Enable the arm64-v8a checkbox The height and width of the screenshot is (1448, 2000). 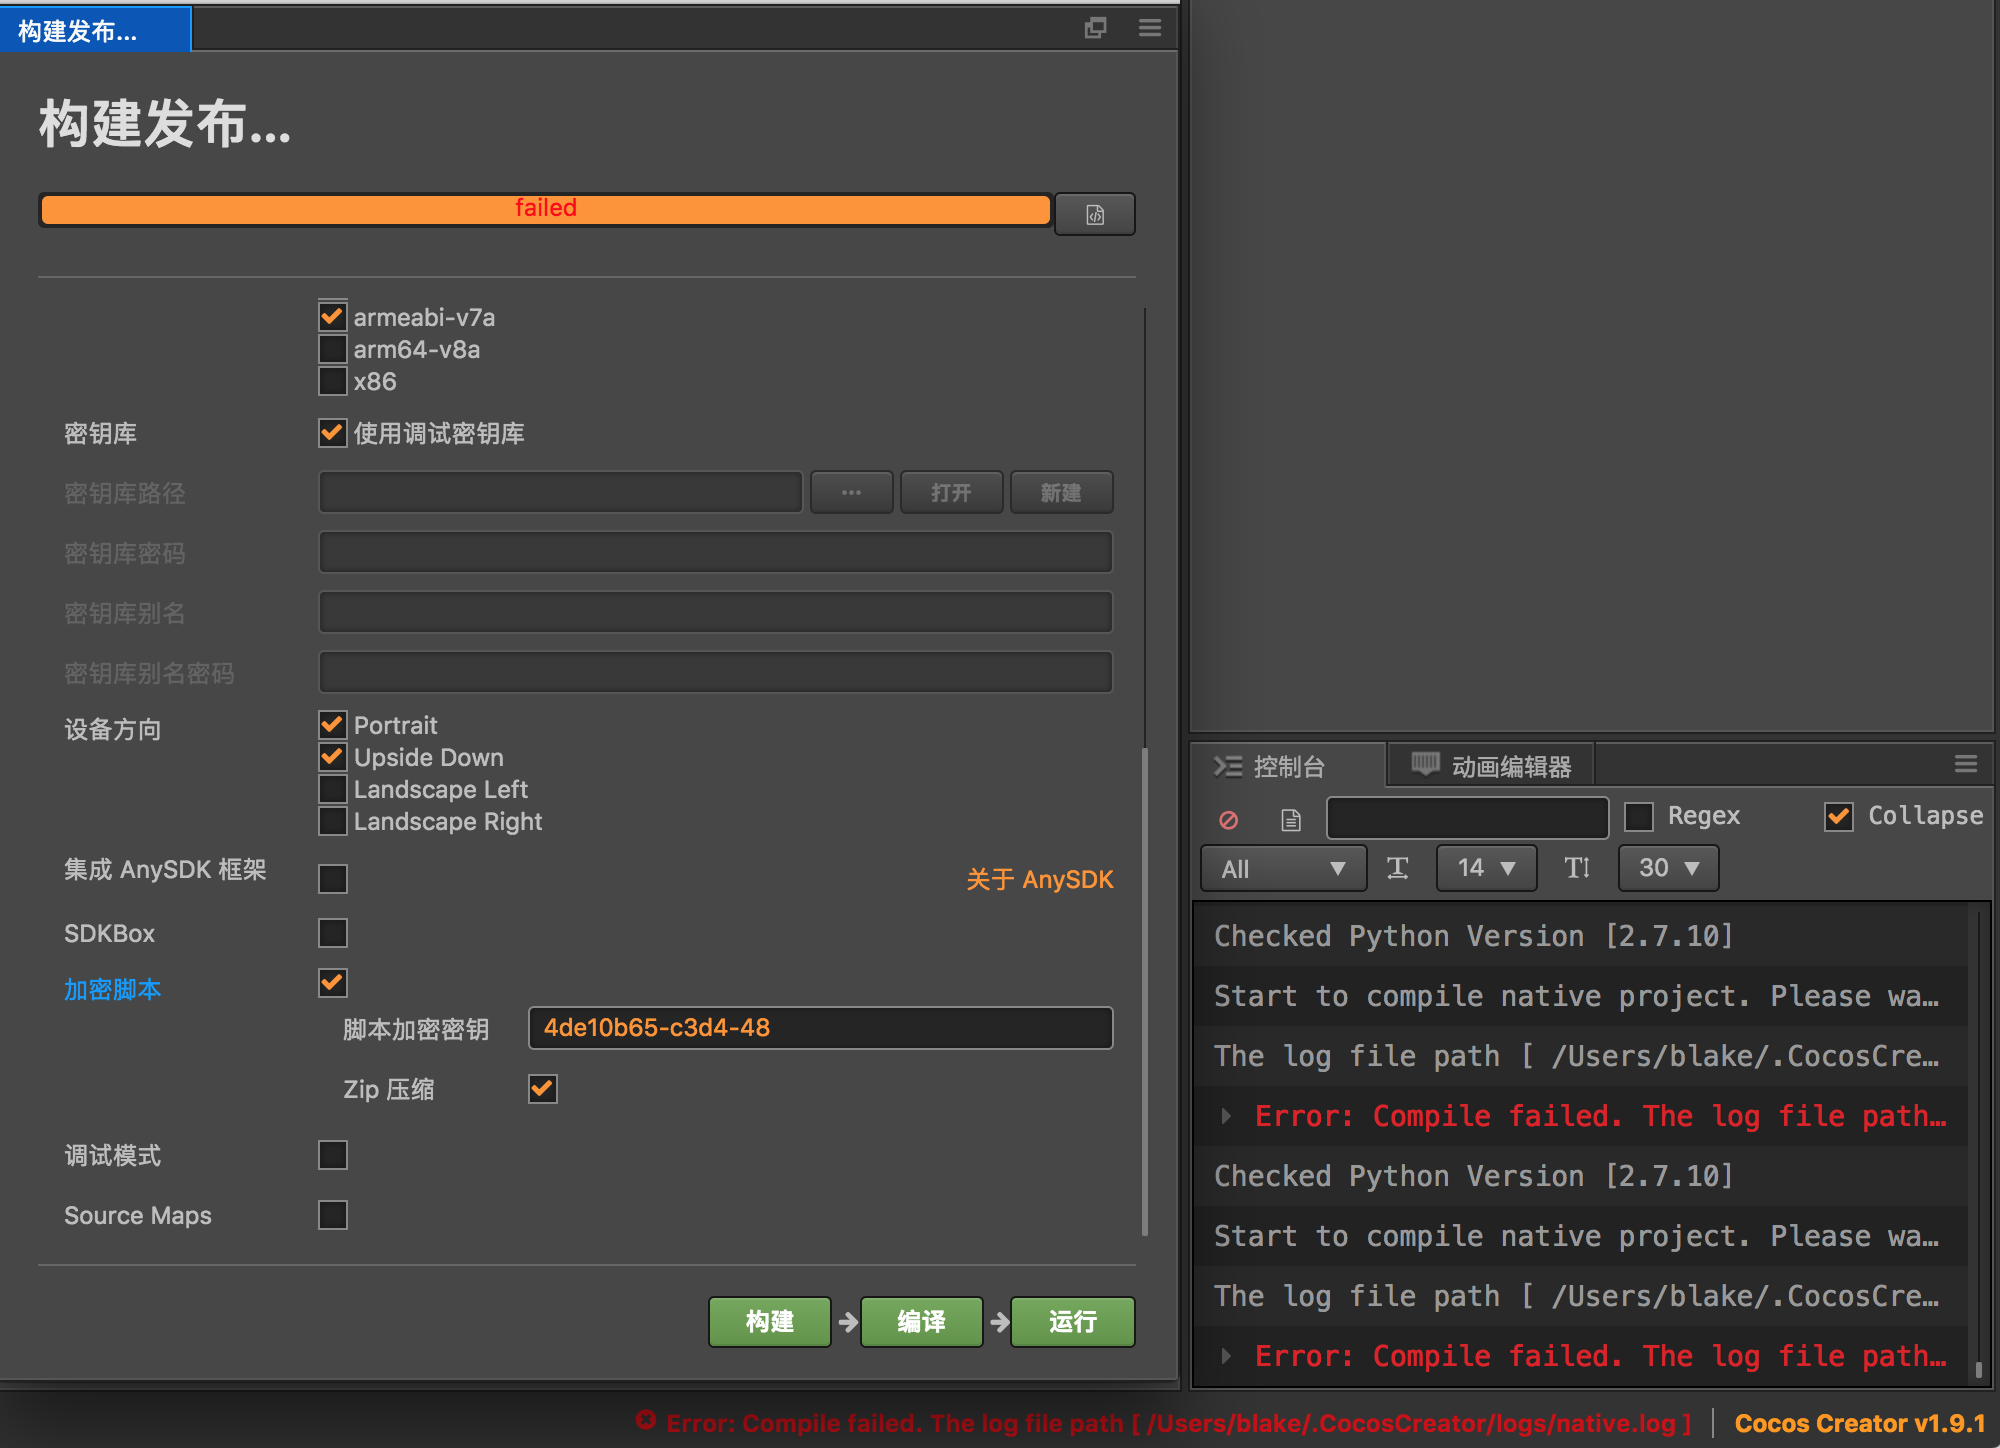pos(333,349)
